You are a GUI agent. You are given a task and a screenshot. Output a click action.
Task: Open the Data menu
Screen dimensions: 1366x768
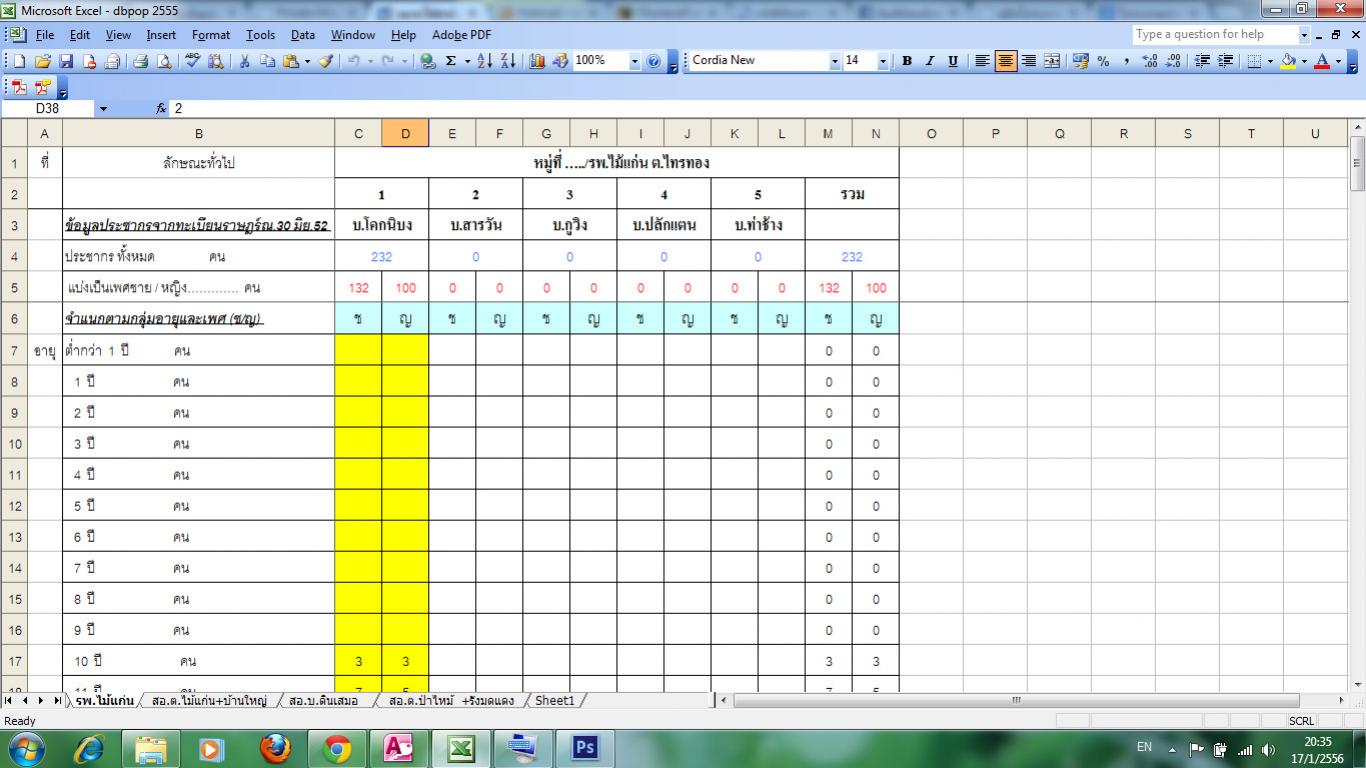pos(303,34)
